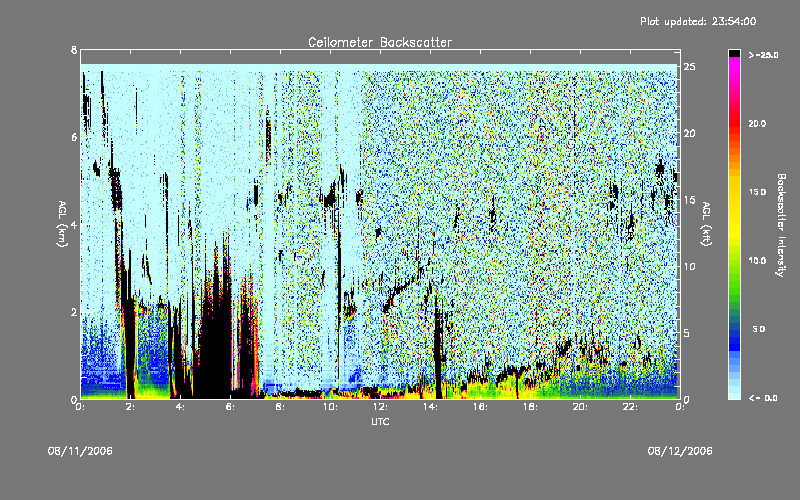The image size is (800, 500).
Task: Click the '>-25.0' colorbar maximum label
Action: point(763,55)
